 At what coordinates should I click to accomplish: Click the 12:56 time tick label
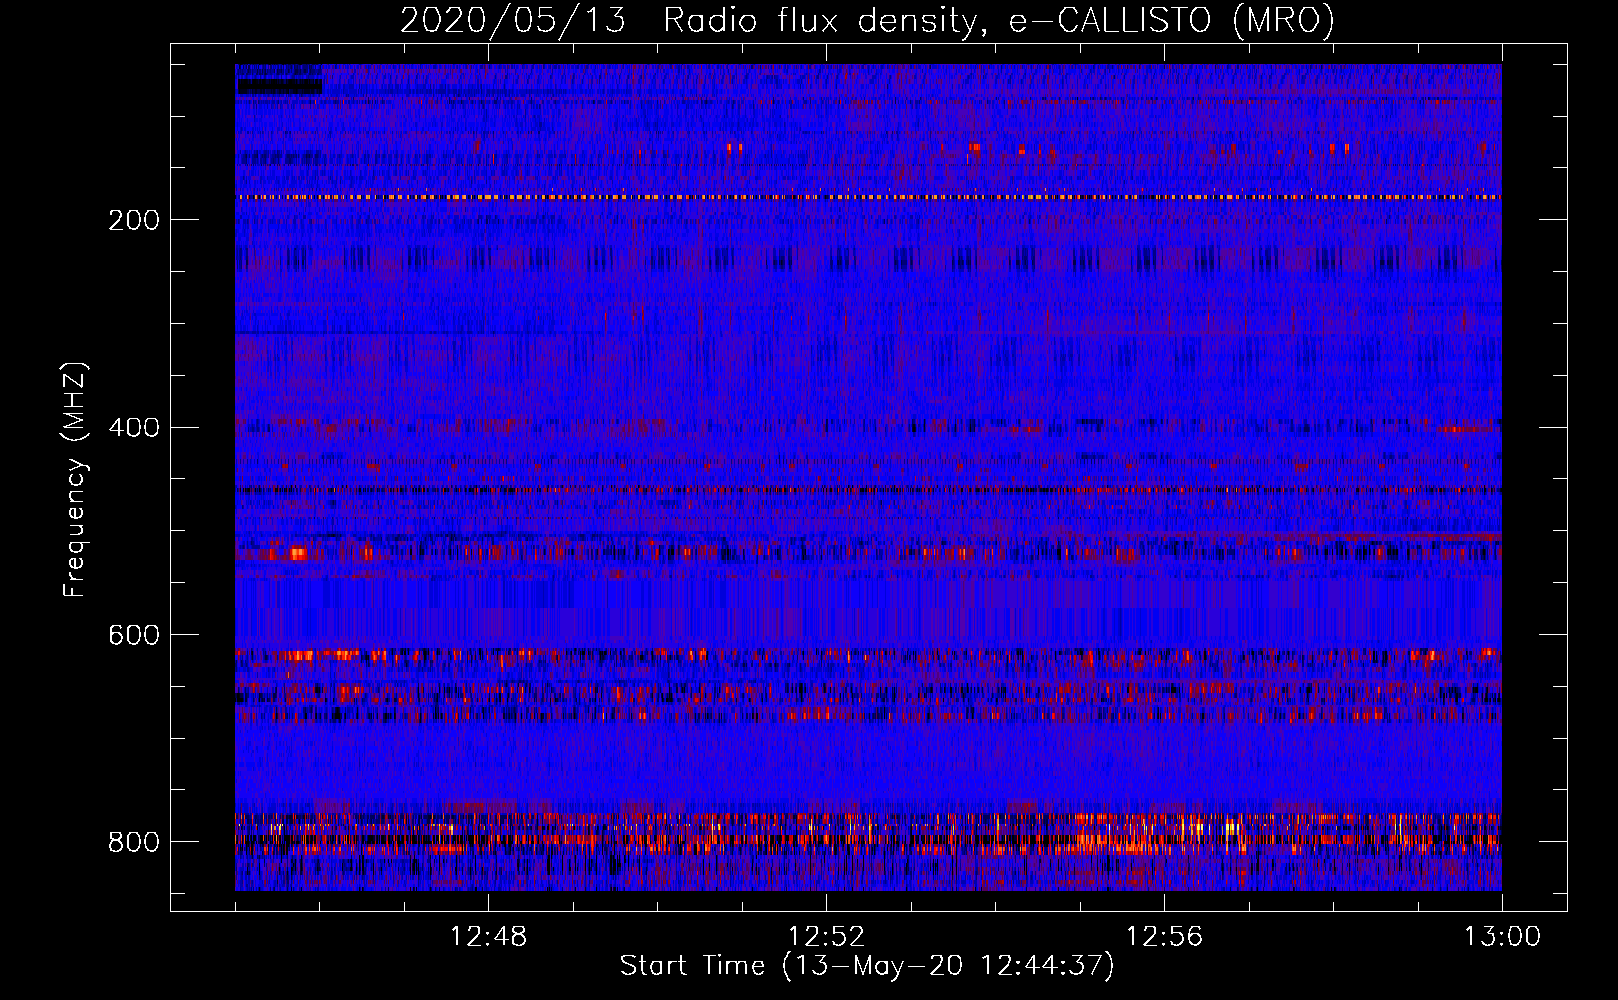click(1164, 937)
